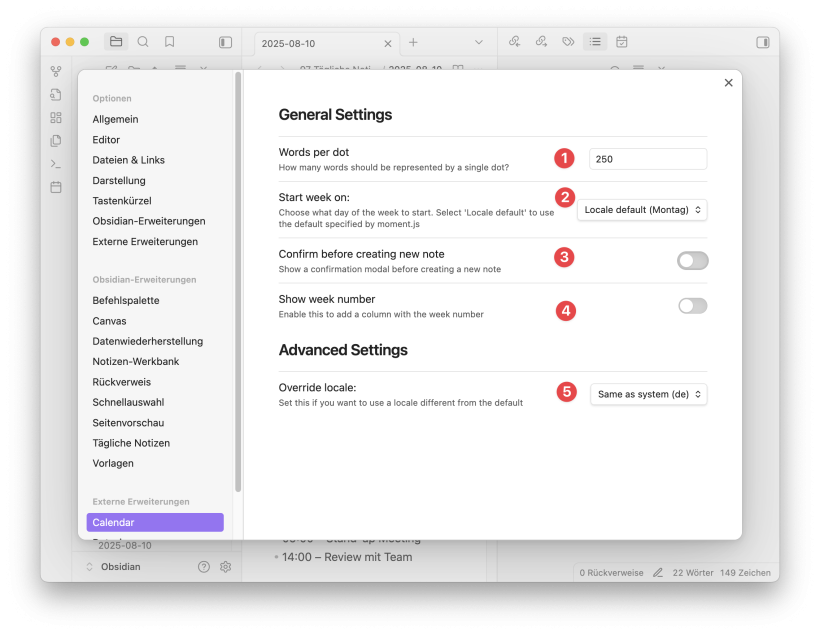Open templates ribbon icon
The height and width of the screenshot is (635, 820).
click(56, 141)
